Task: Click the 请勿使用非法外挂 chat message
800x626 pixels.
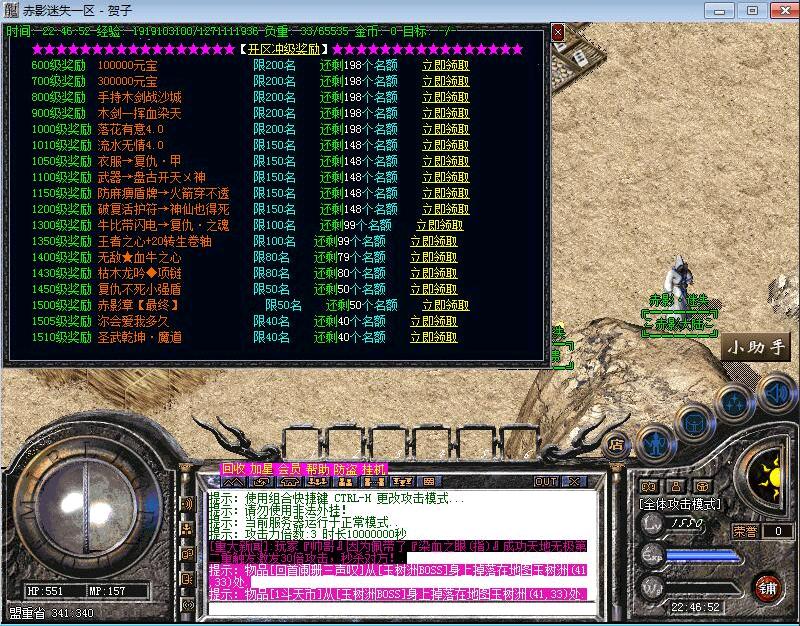Action: tap(279, 510)
